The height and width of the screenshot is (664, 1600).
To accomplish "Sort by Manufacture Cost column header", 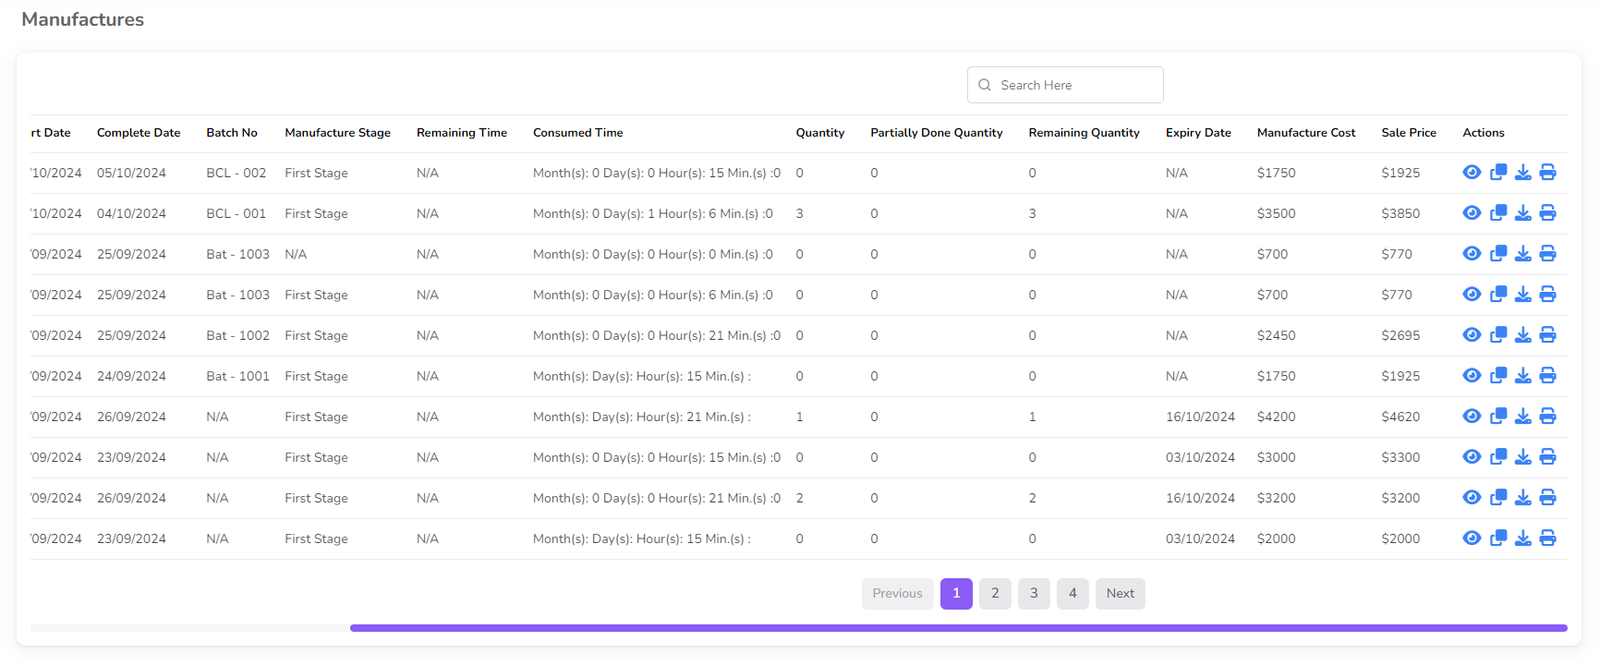I will (x=1306, y=133).
